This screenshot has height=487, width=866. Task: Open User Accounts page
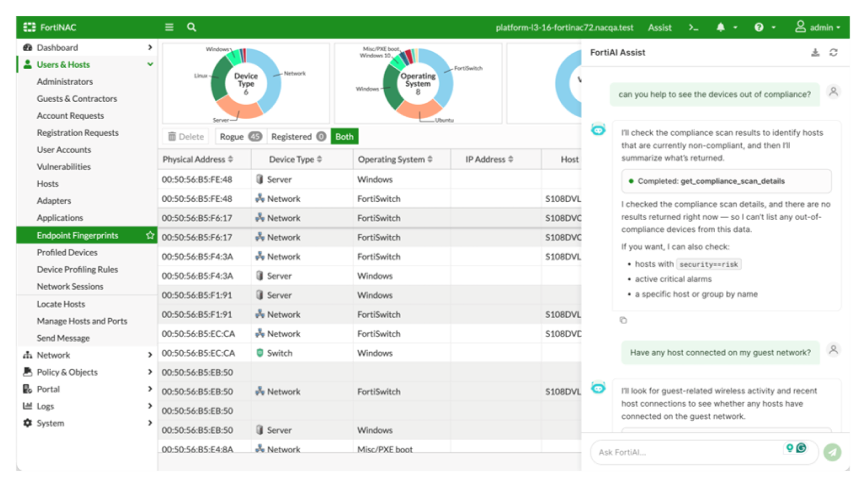64,150
